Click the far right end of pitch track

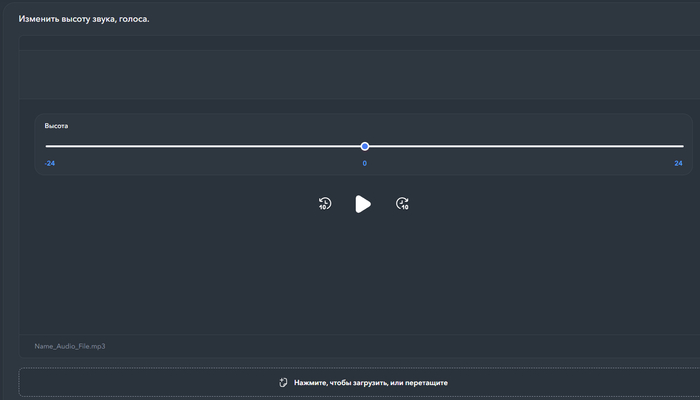[682, 146]
